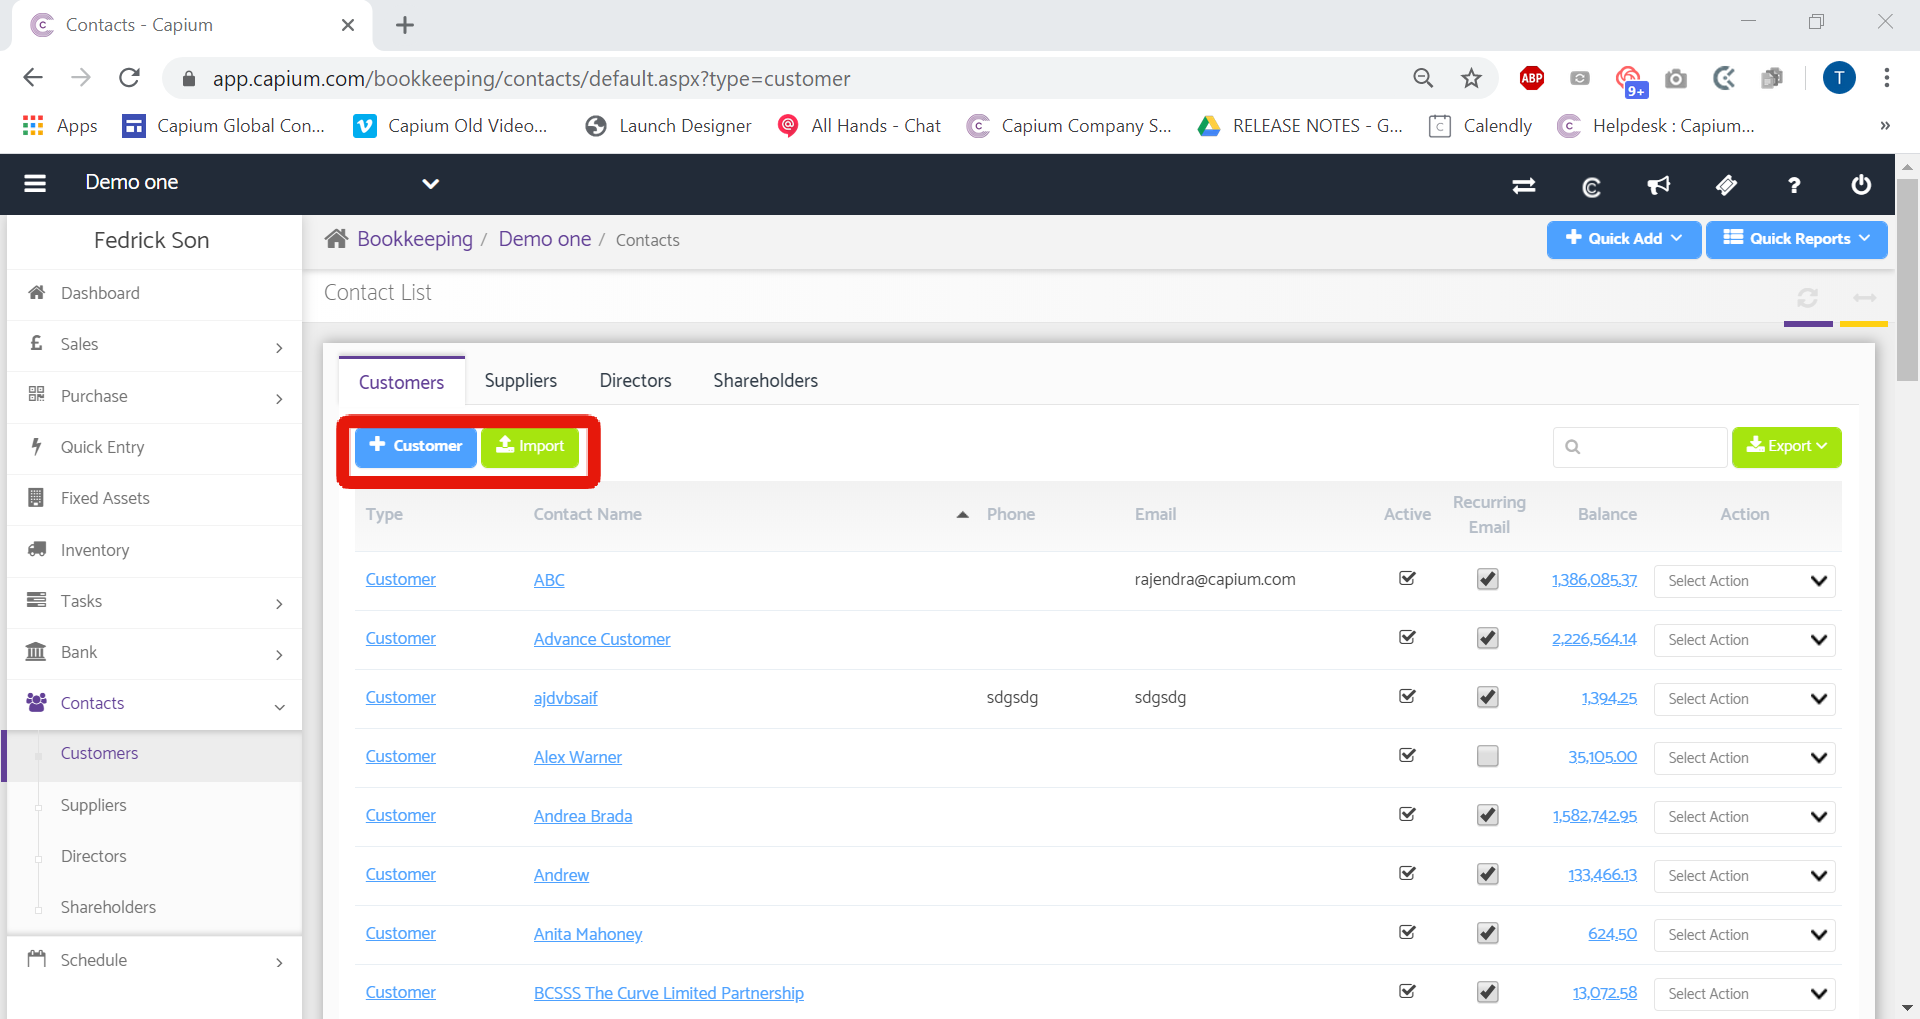
Task: Open the Apps grid bookmark
Action: pyautogui.click(x=60, y=126)
